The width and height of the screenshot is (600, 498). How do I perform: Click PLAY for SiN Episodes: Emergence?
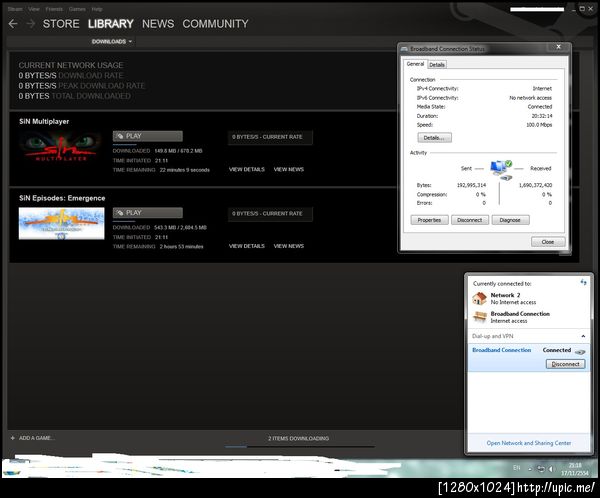pos(148,212)
